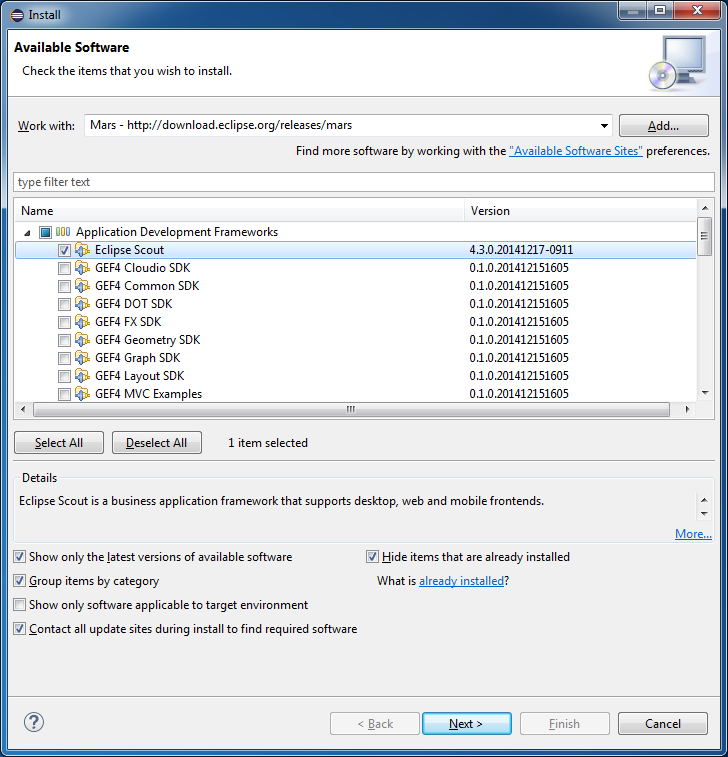This screenshot has height=757, width=728.
Task: Select the GEF4 Layout SDK row text
Action: 140,376
